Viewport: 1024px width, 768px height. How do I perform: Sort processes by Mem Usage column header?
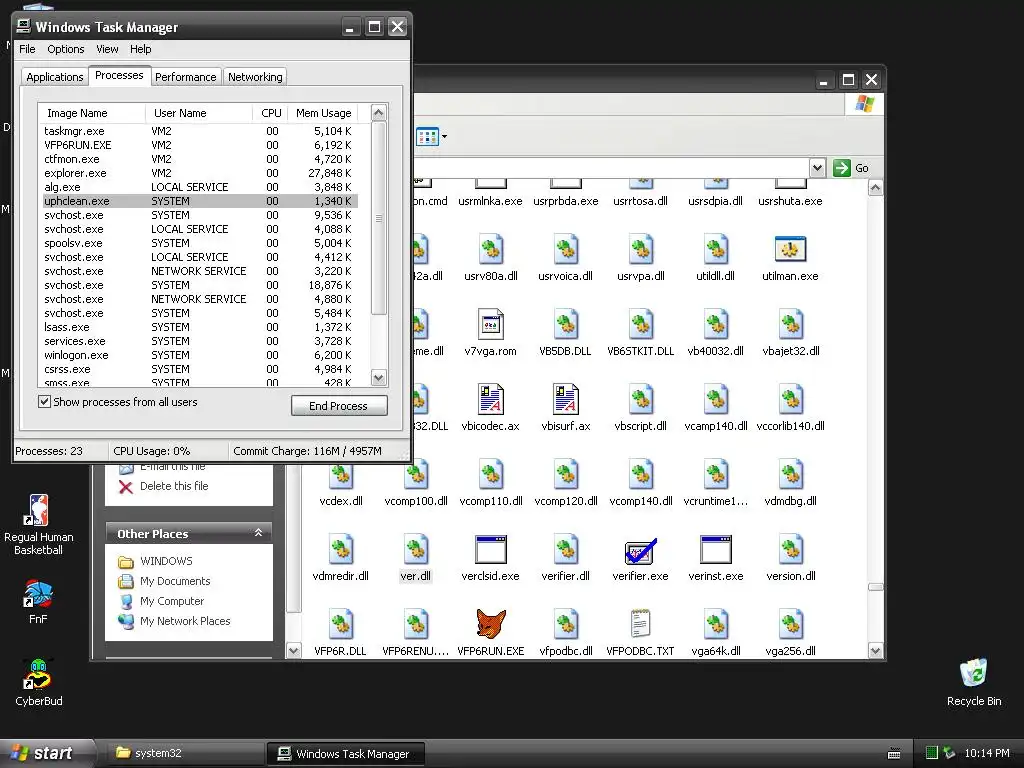(x=323, y=113)
